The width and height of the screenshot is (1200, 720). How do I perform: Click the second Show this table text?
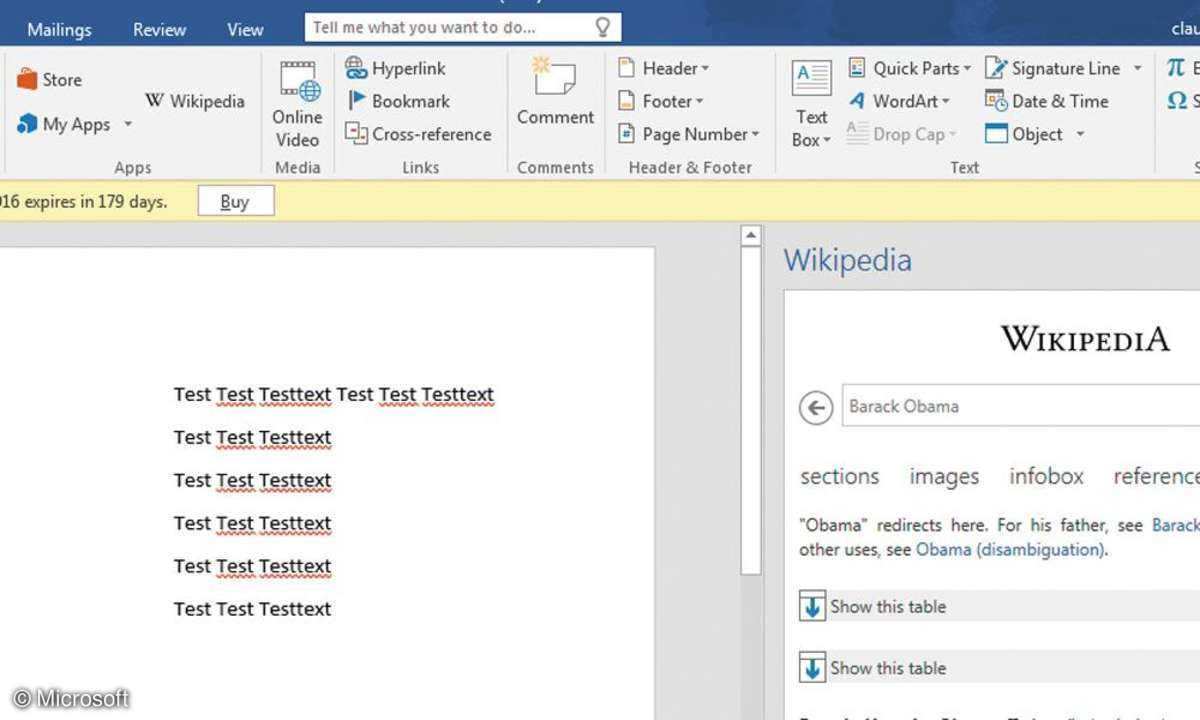pyautogui.click(x=888, y=668)
